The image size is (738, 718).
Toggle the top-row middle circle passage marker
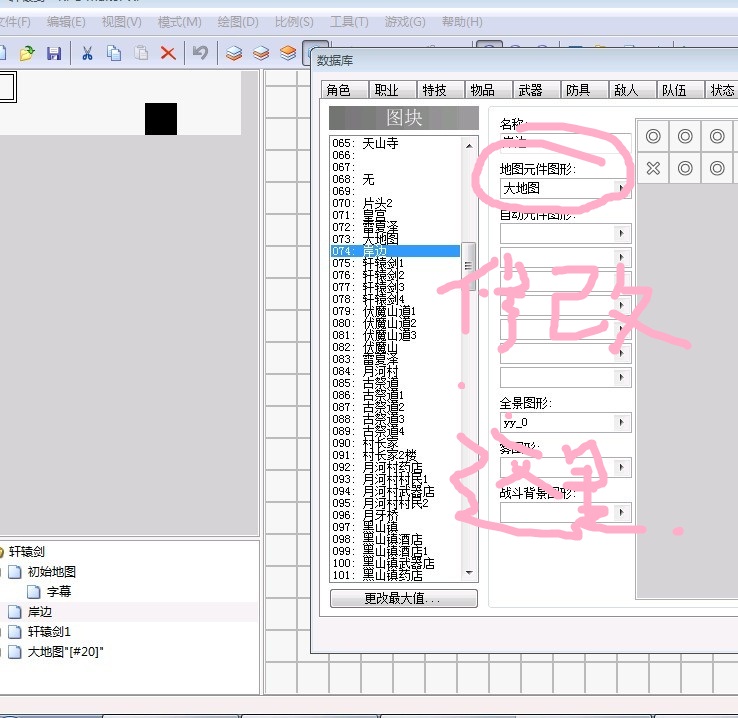pos(685,136)
